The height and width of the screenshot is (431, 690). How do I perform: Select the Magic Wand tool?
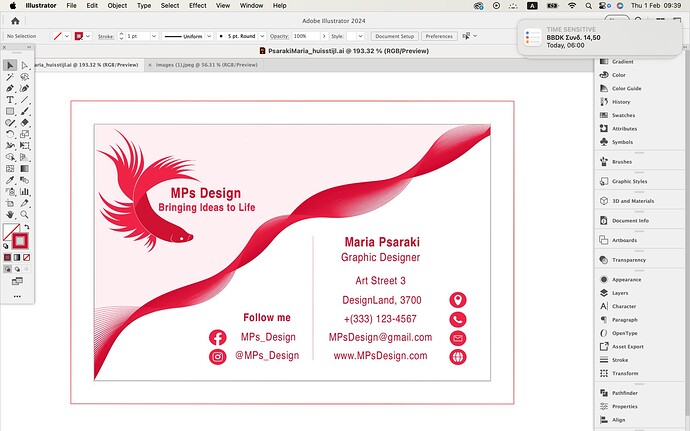coord(10,77)
